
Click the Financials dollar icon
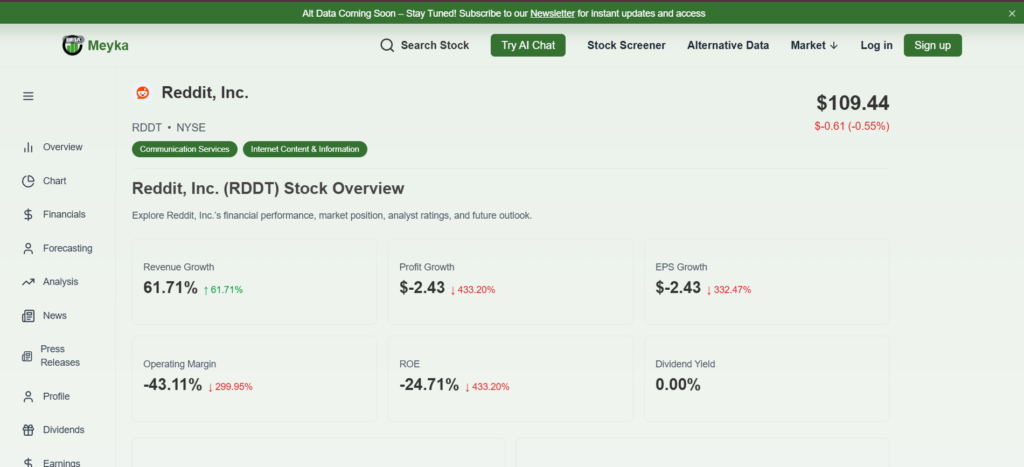[x=28, y=214]
